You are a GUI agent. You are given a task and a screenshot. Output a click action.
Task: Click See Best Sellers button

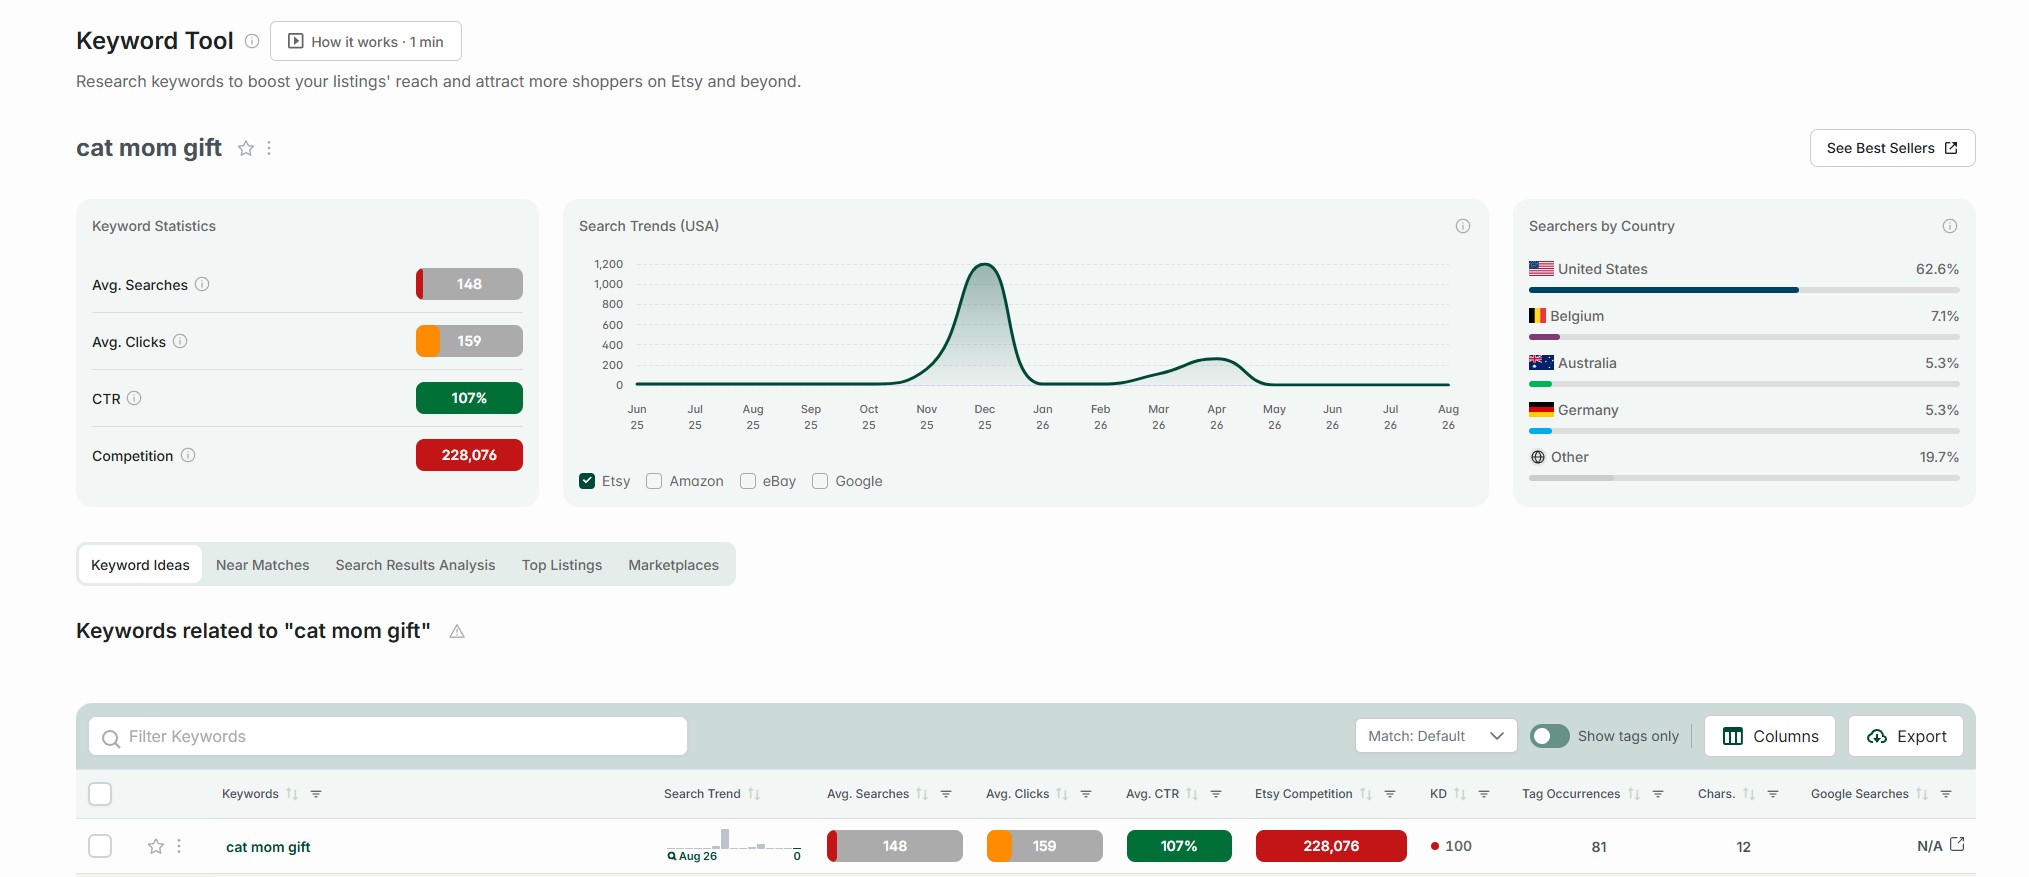1892,148
